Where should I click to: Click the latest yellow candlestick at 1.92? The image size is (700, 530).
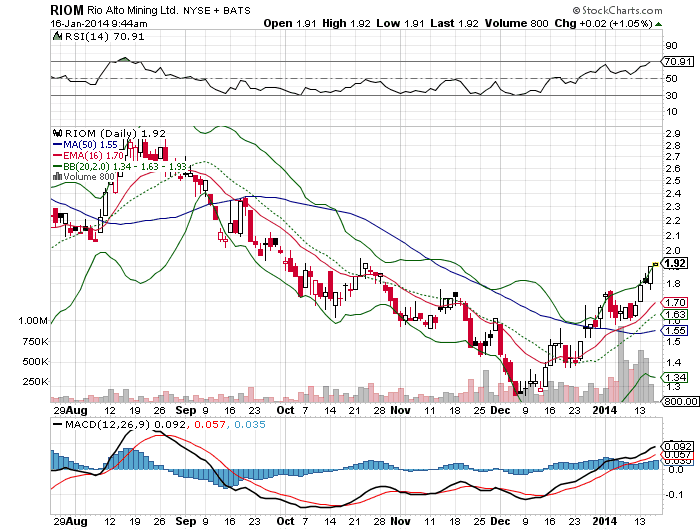[655, 264]
